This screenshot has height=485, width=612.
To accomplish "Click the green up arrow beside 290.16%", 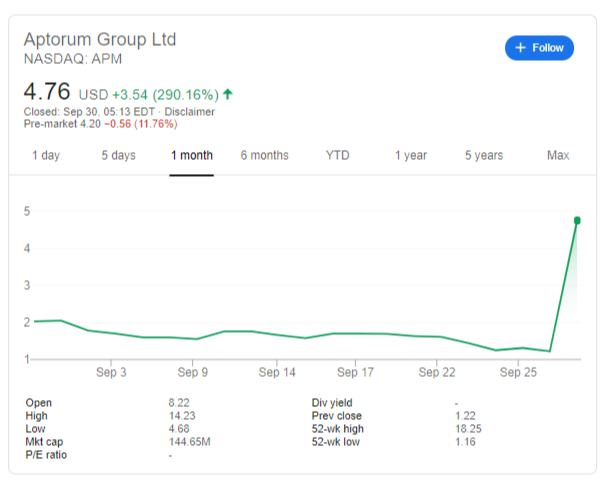I will pyautogui.click(x=228, y=94).
